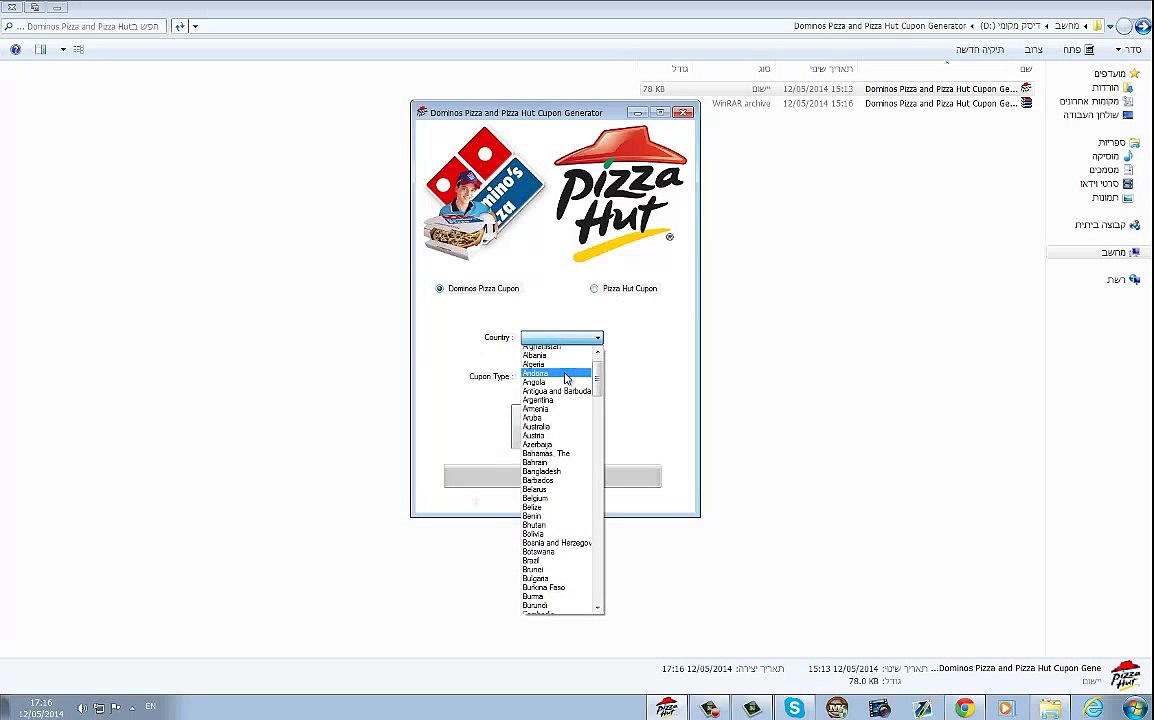Pick Bangladesh in the dropdown list

pyautogui.click(x=556, y=471)
